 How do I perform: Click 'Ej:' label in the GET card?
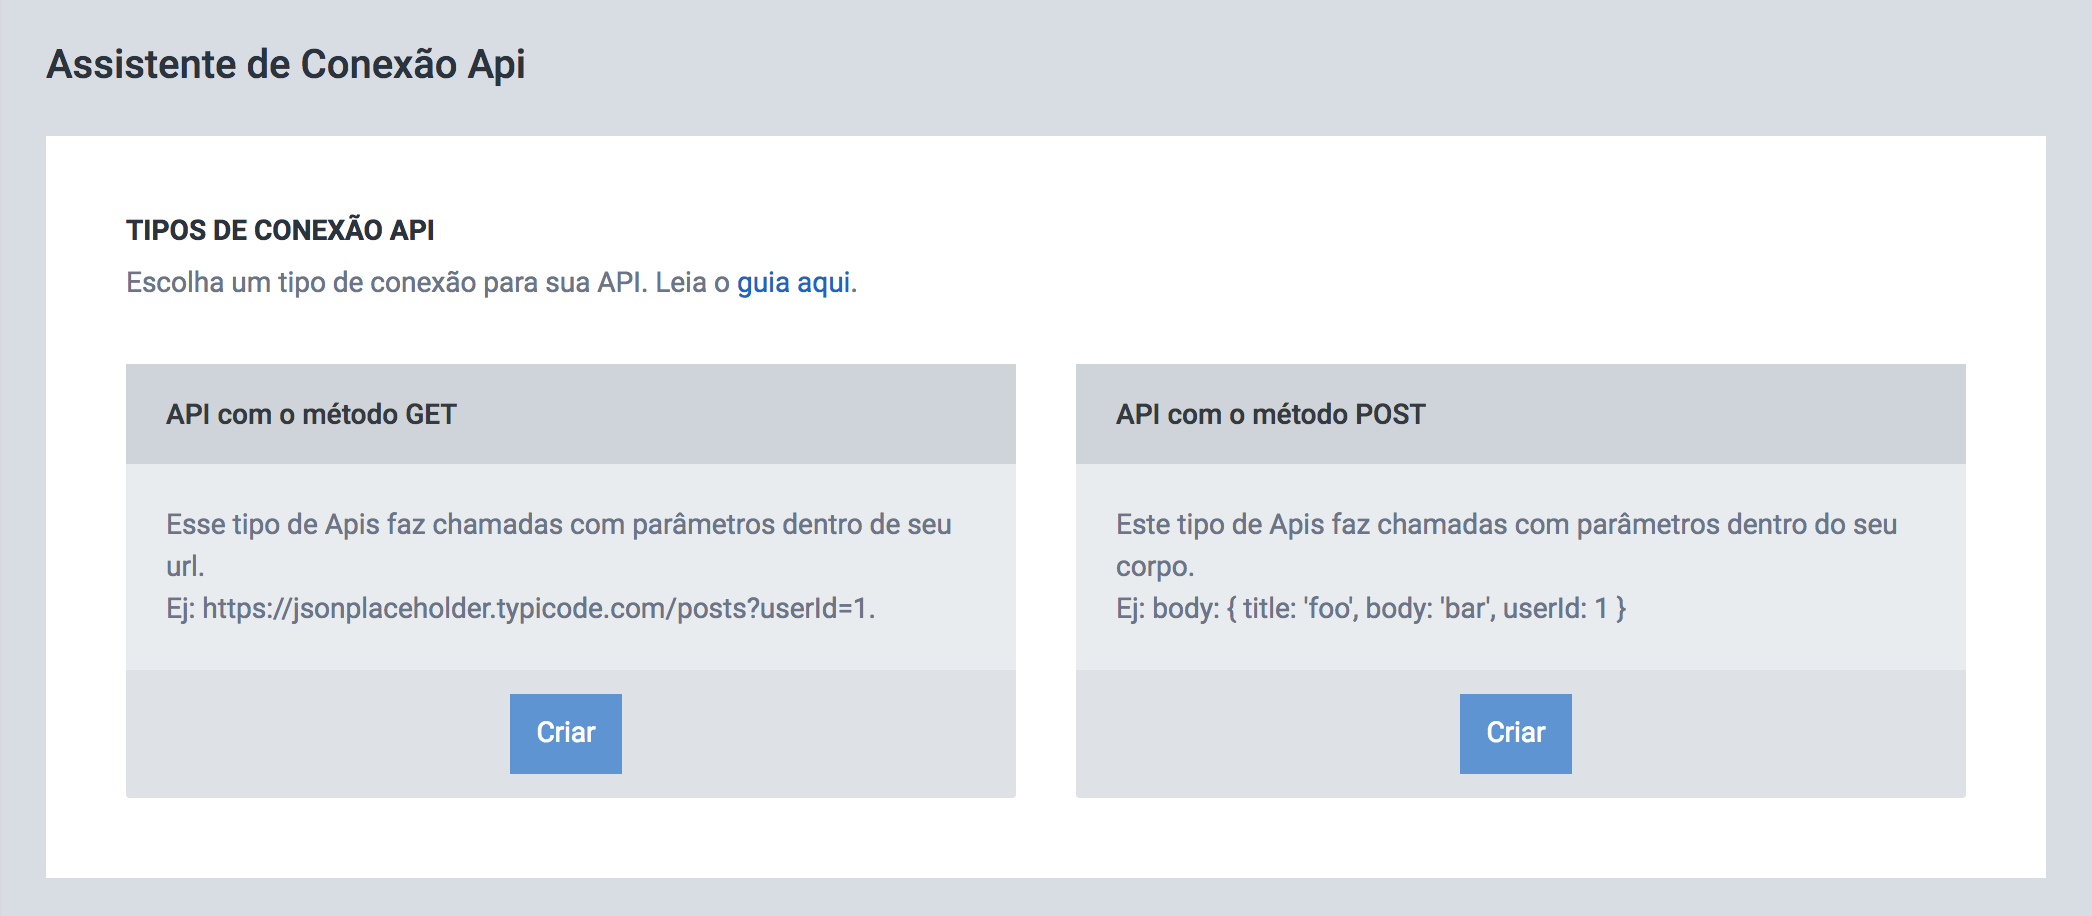point(180,608)
